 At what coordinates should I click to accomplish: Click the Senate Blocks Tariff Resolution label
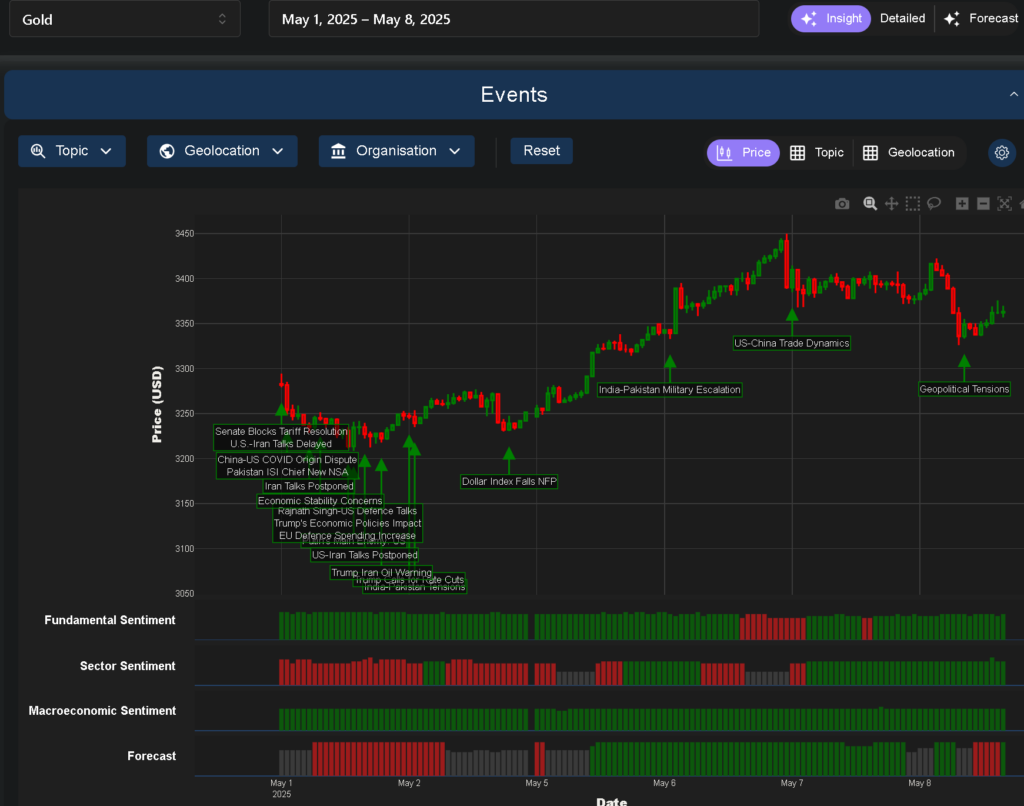(281, 432)
